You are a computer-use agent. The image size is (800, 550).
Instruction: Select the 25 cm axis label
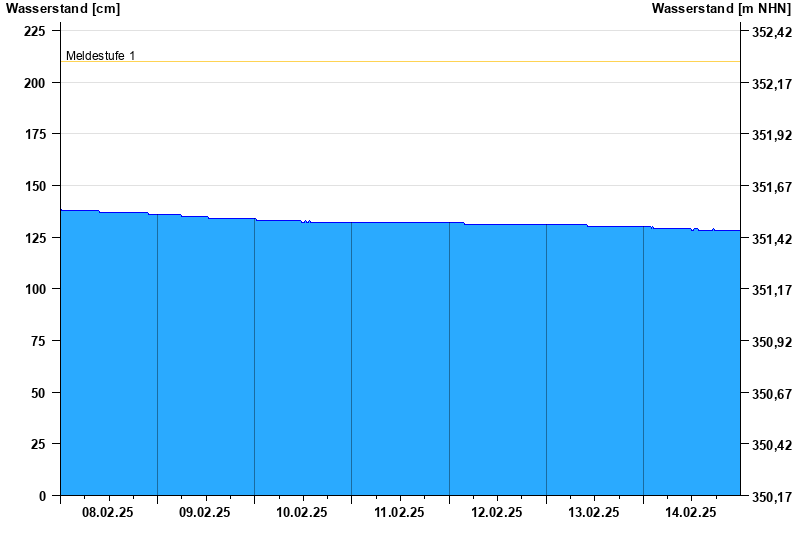(x=38, y=444)
